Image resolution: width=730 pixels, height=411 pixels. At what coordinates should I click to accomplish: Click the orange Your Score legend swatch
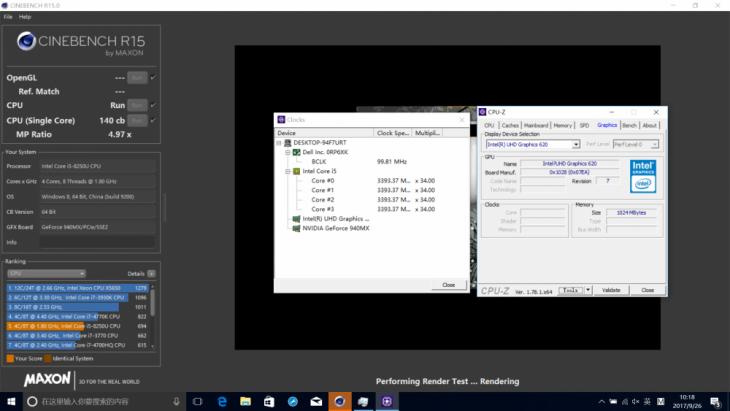pyautogui.click(x=10, y=358)
